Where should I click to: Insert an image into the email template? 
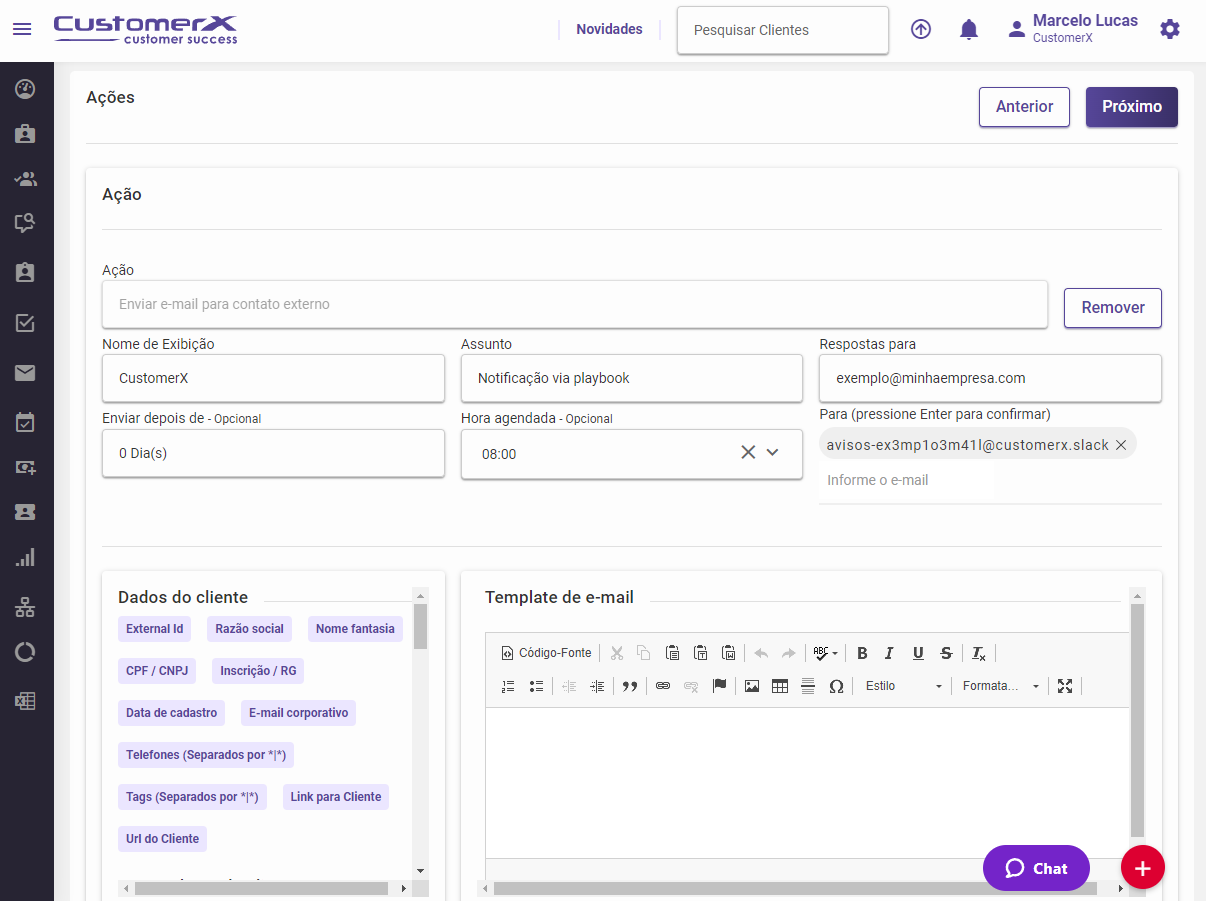click(x=752, y=686)
